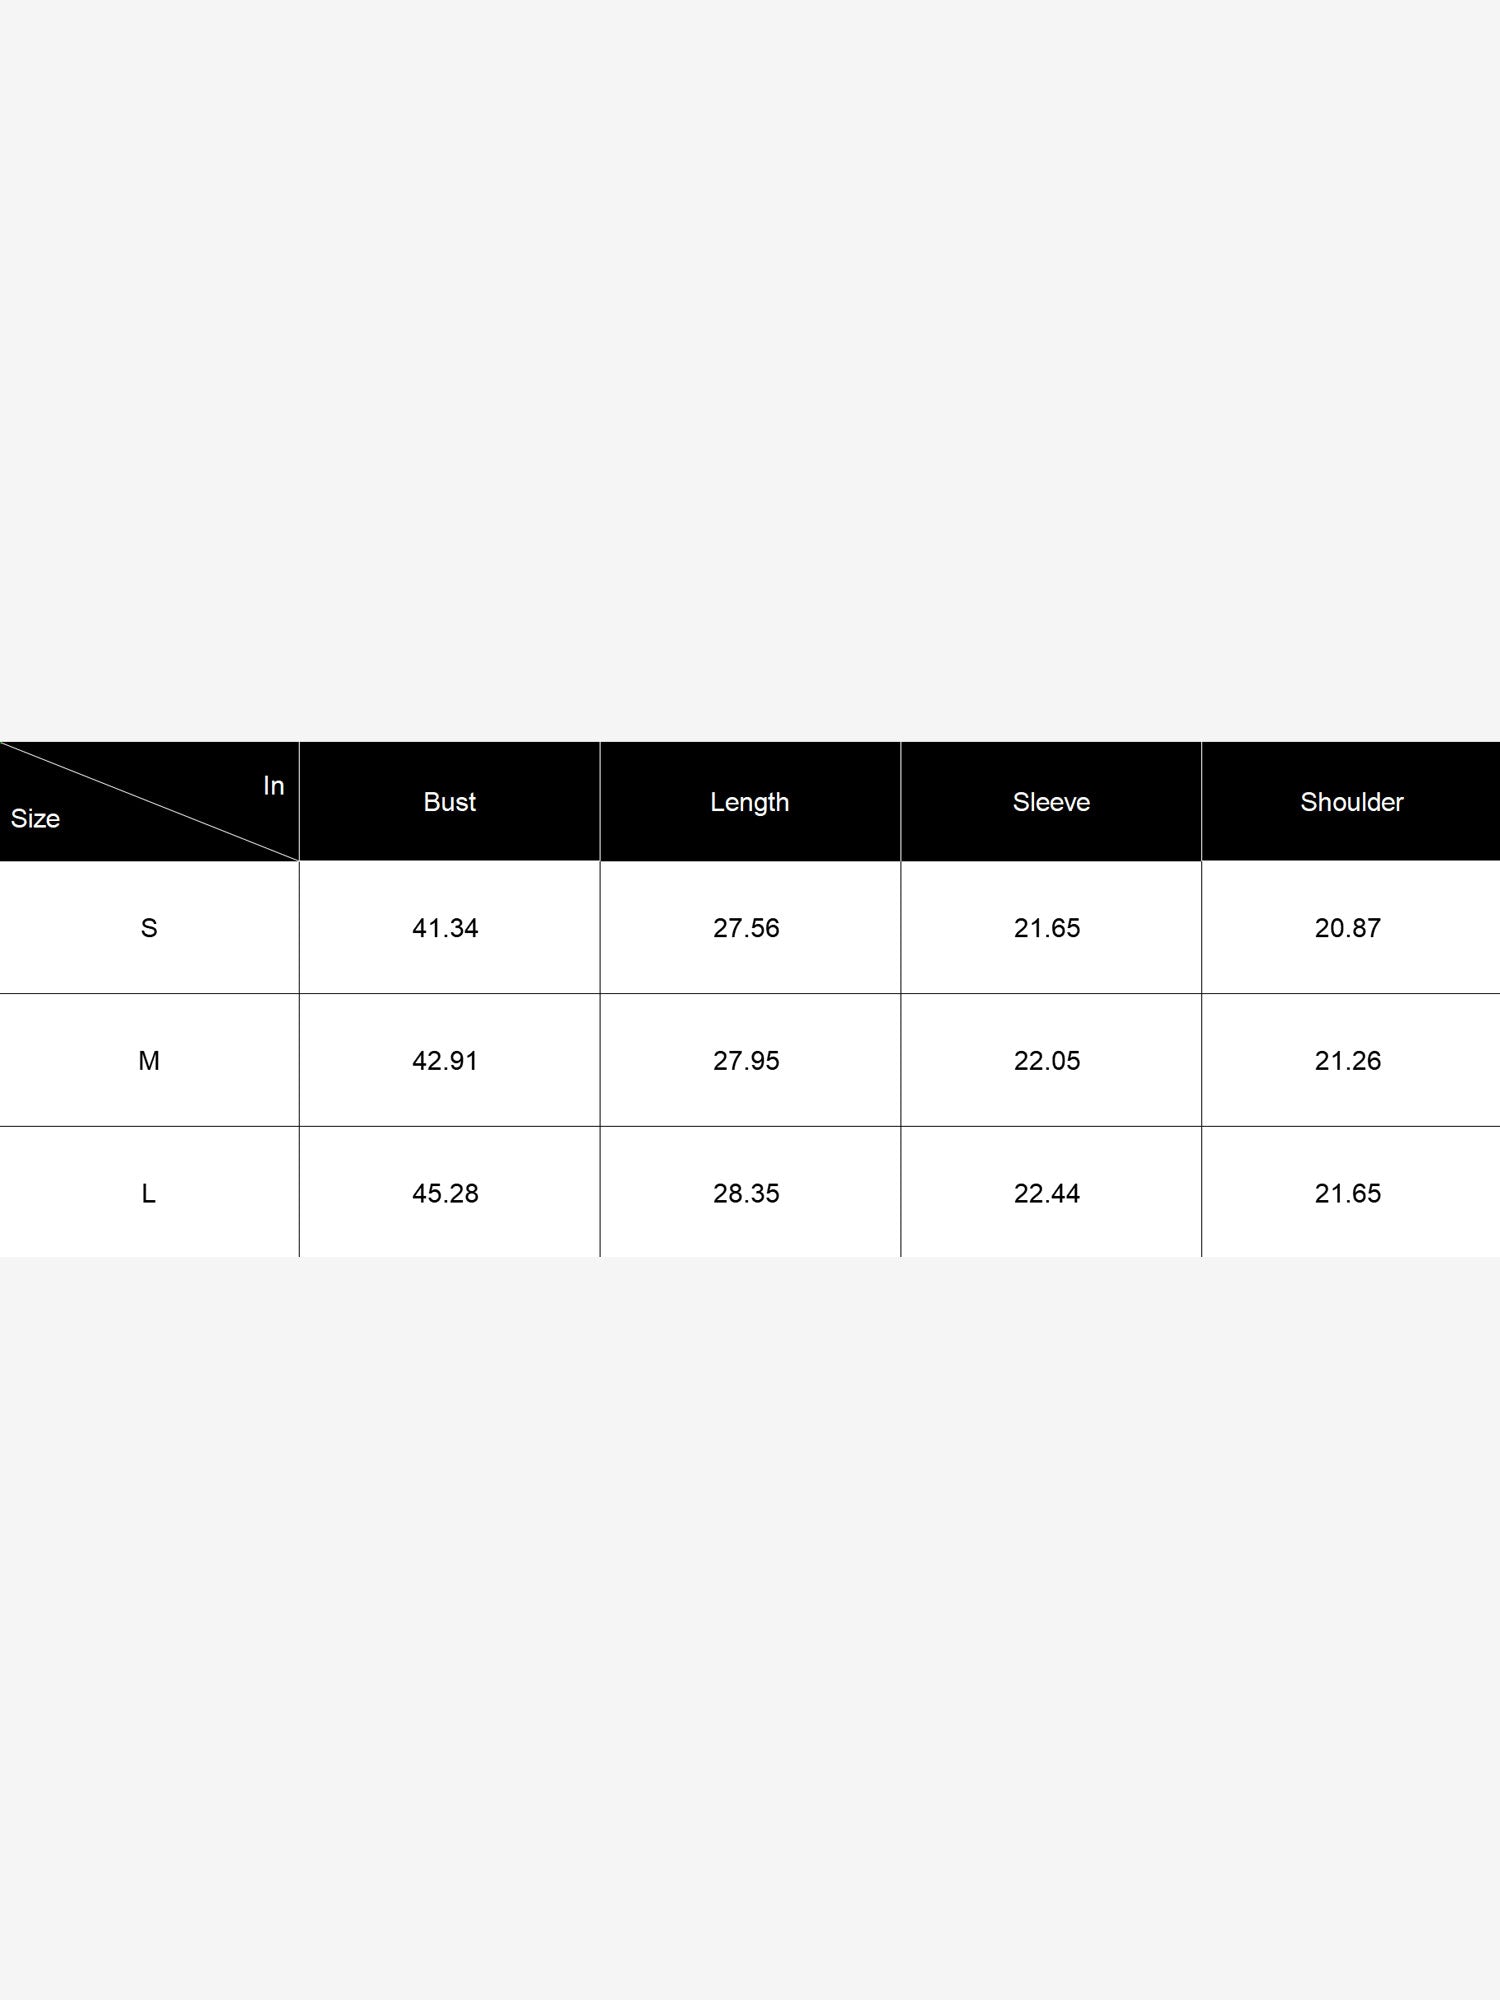Select the M size row label
This screenshot has height=2000, width=1500.
[x=149, y=1061]
